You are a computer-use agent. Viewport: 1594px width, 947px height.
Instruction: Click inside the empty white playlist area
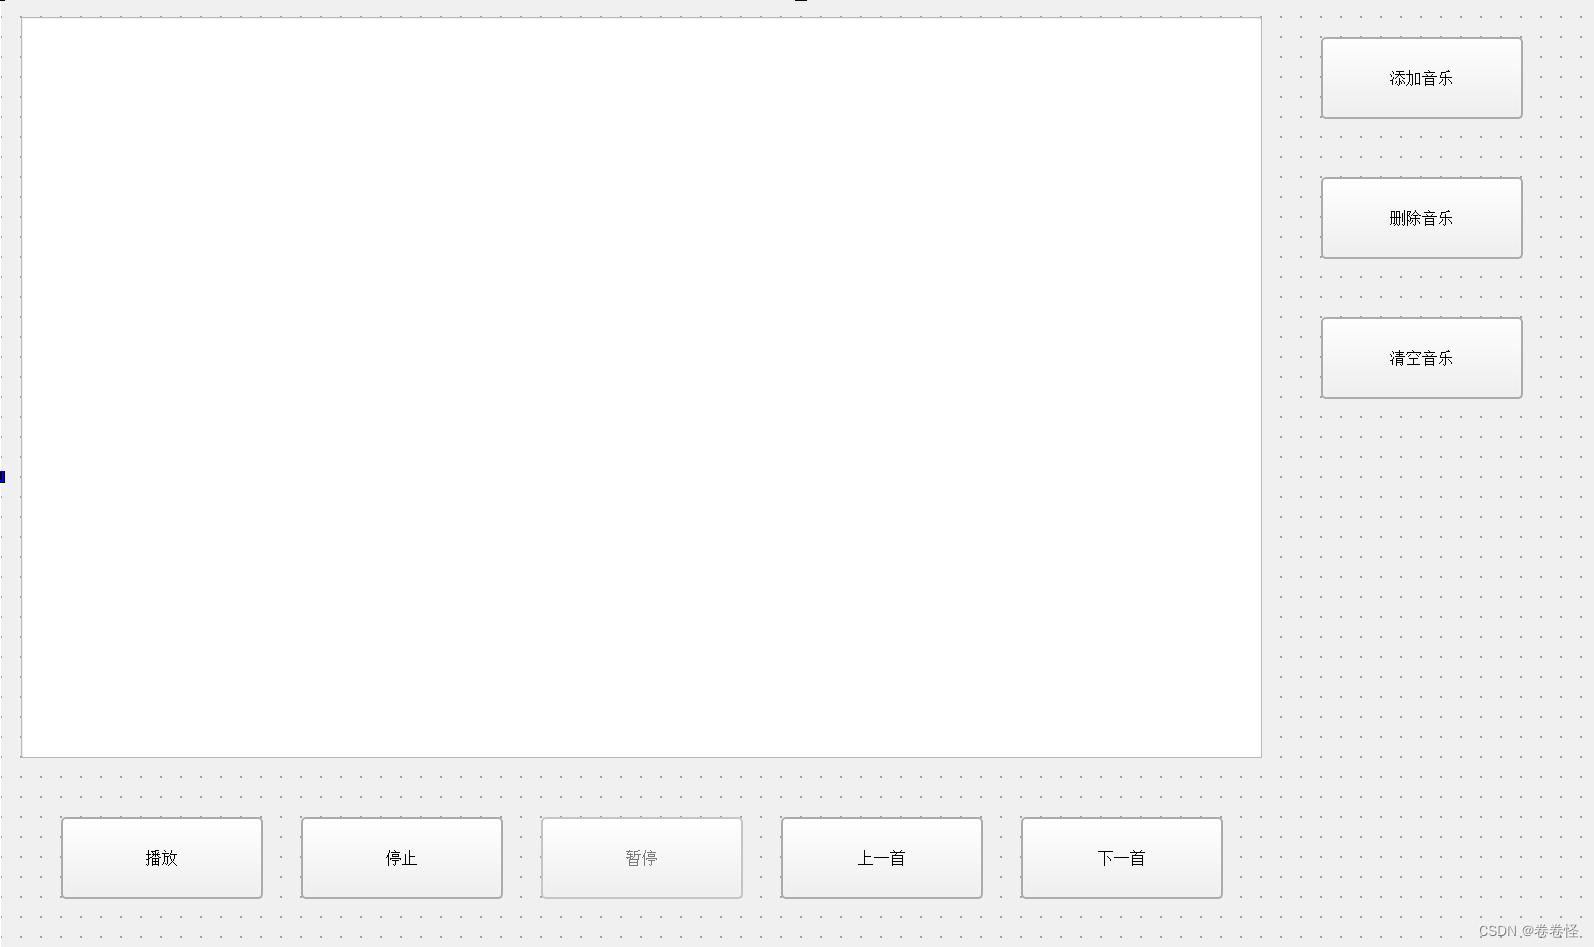point(641,387)
